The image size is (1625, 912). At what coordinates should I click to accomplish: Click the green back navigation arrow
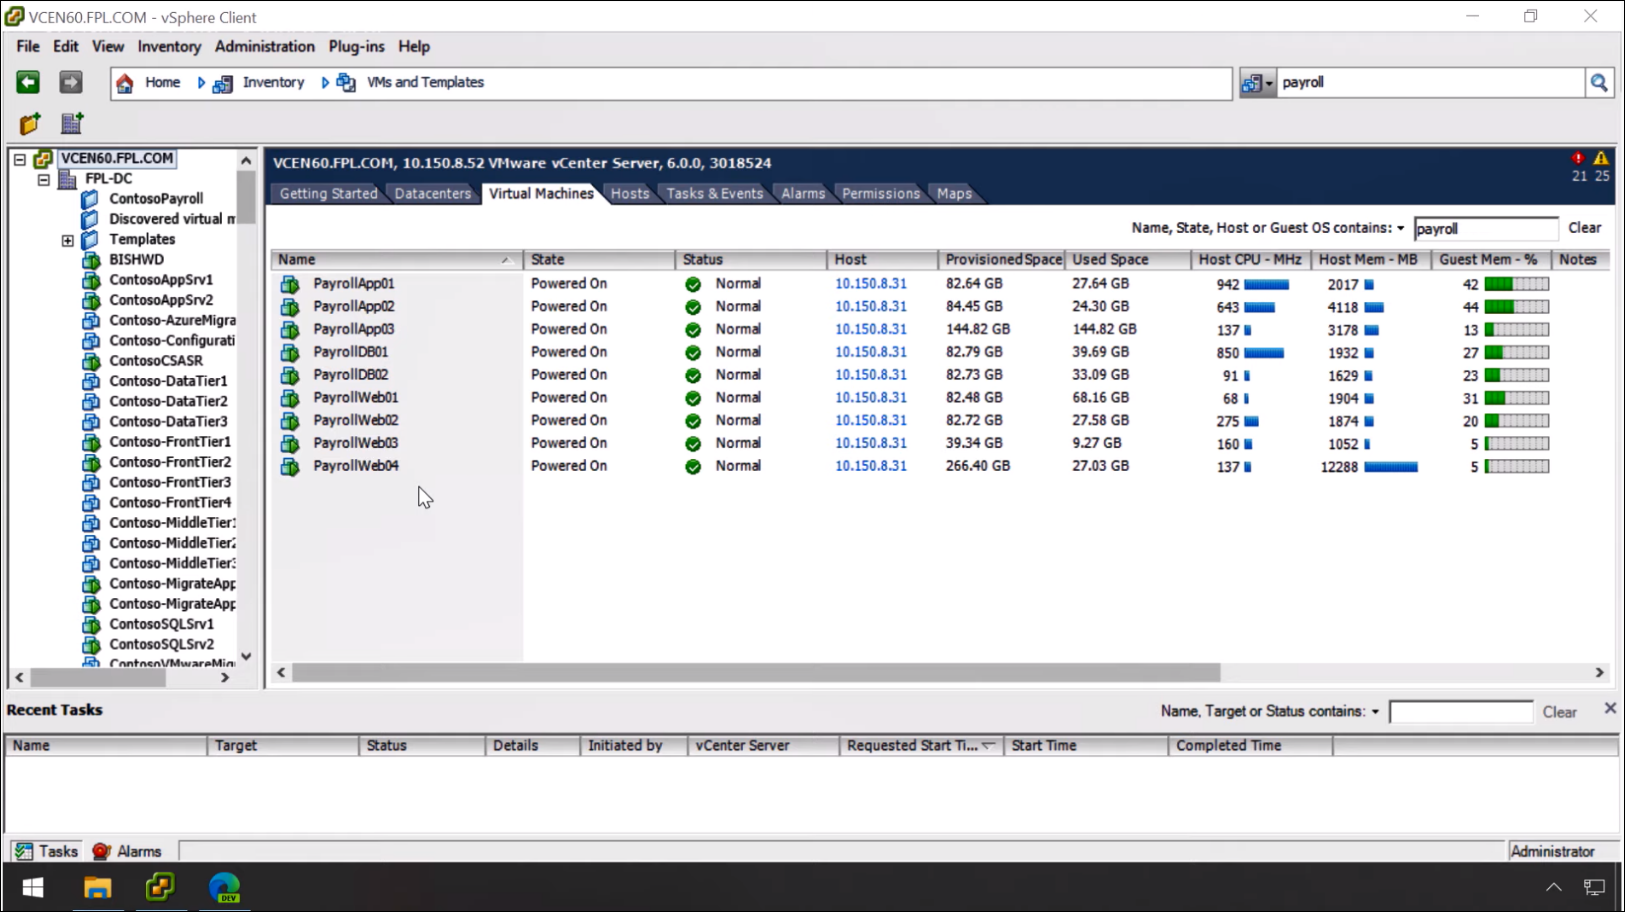coord(28,82)
